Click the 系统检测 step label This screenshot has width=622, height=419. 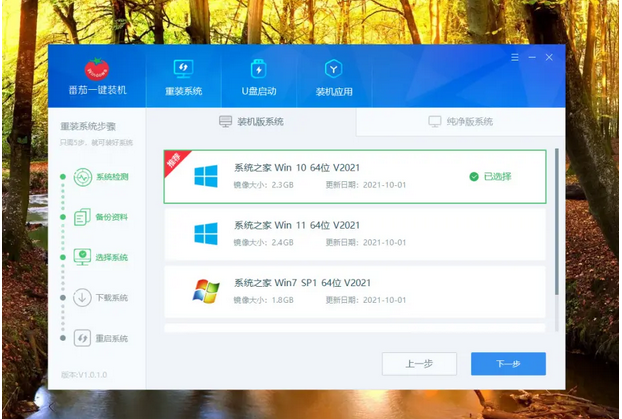click(112, 177)
